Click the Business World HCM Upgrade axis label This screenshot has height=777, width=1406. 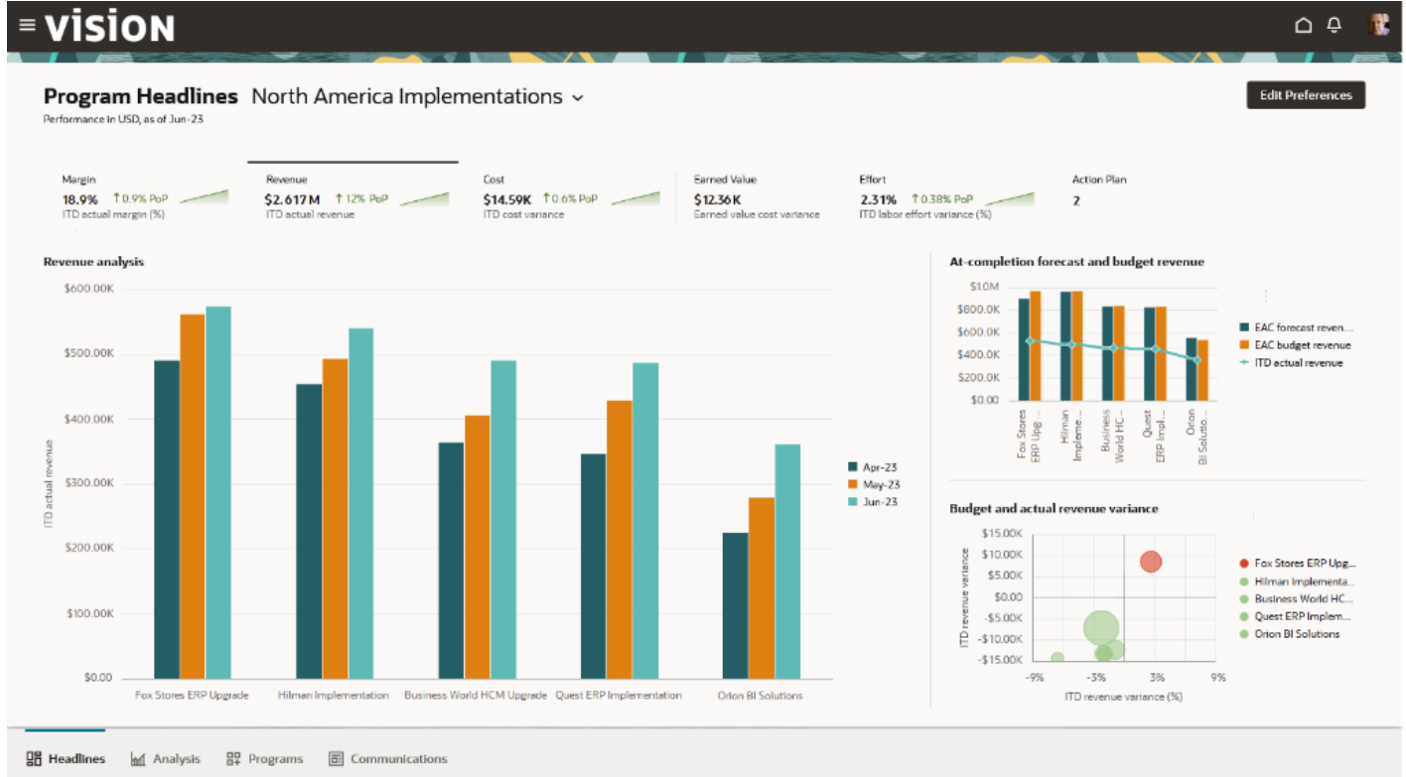(x=475, y=695)
